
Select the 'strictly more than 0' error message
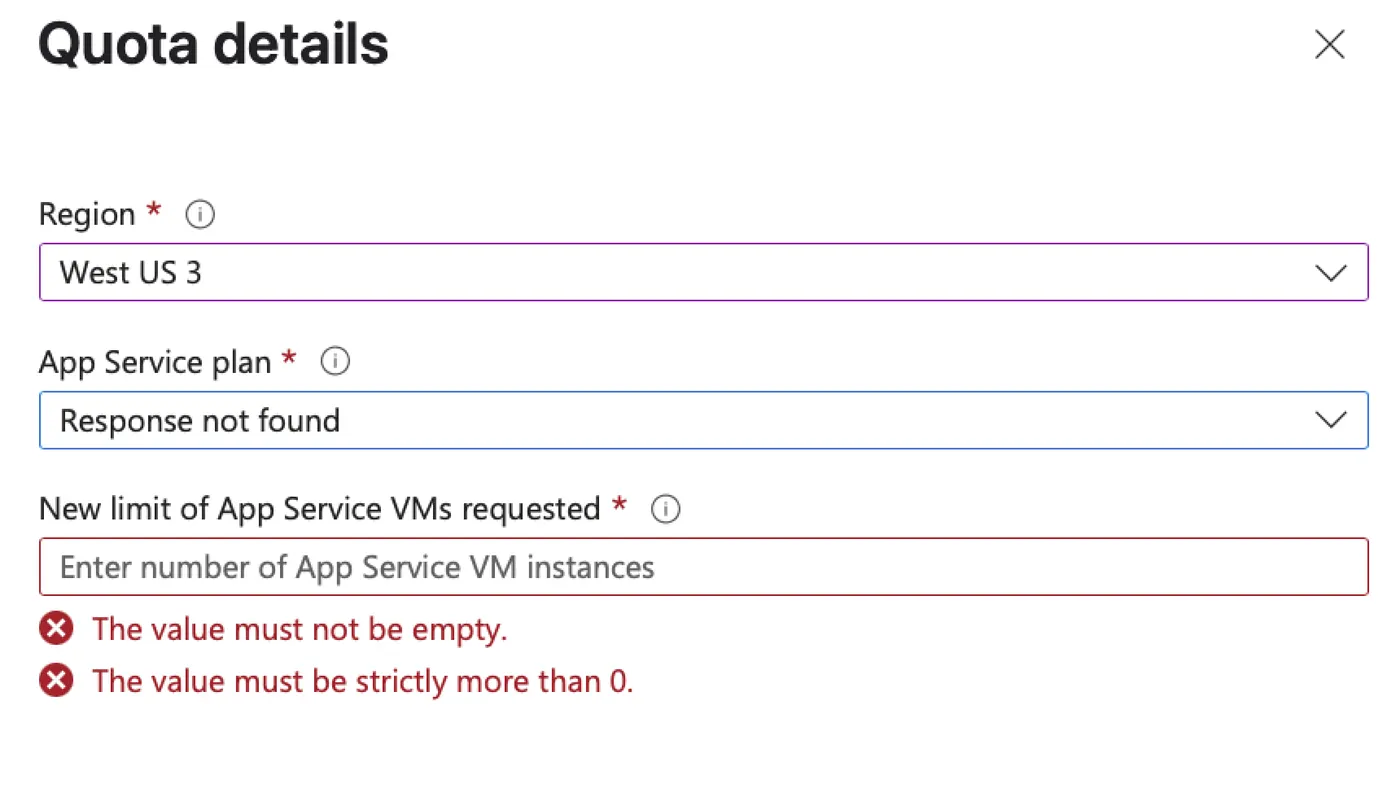pyautogui.click(x=363, y=681)
